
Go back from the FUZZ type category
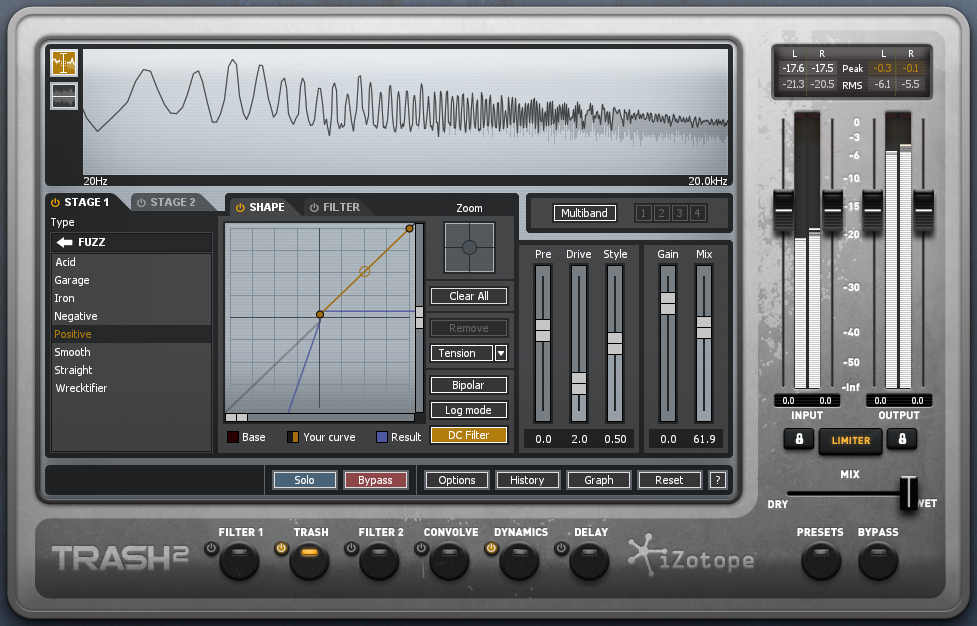coord(65,242)
